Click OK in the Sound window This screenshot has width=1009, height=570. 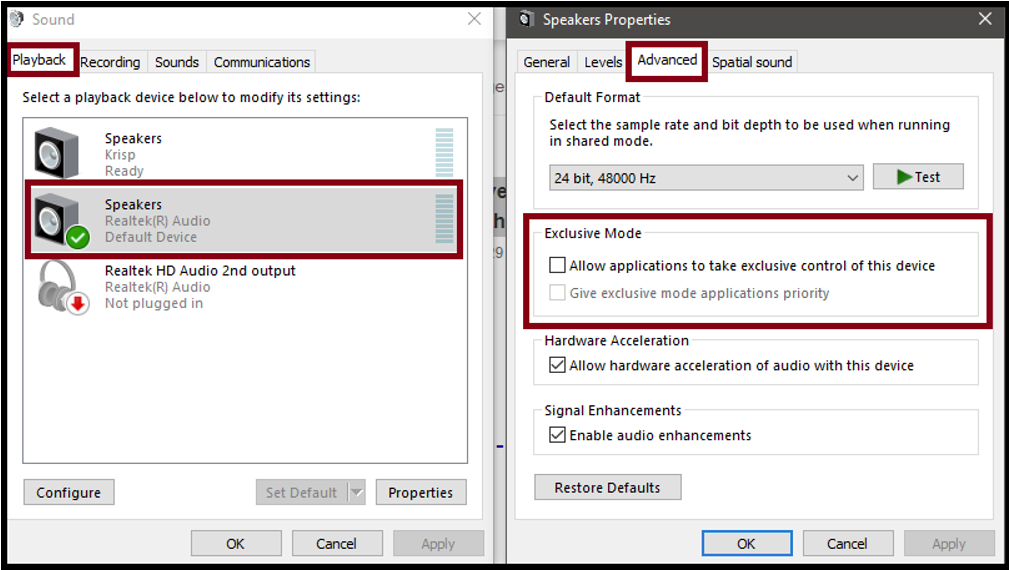click(x=236, y=543)
